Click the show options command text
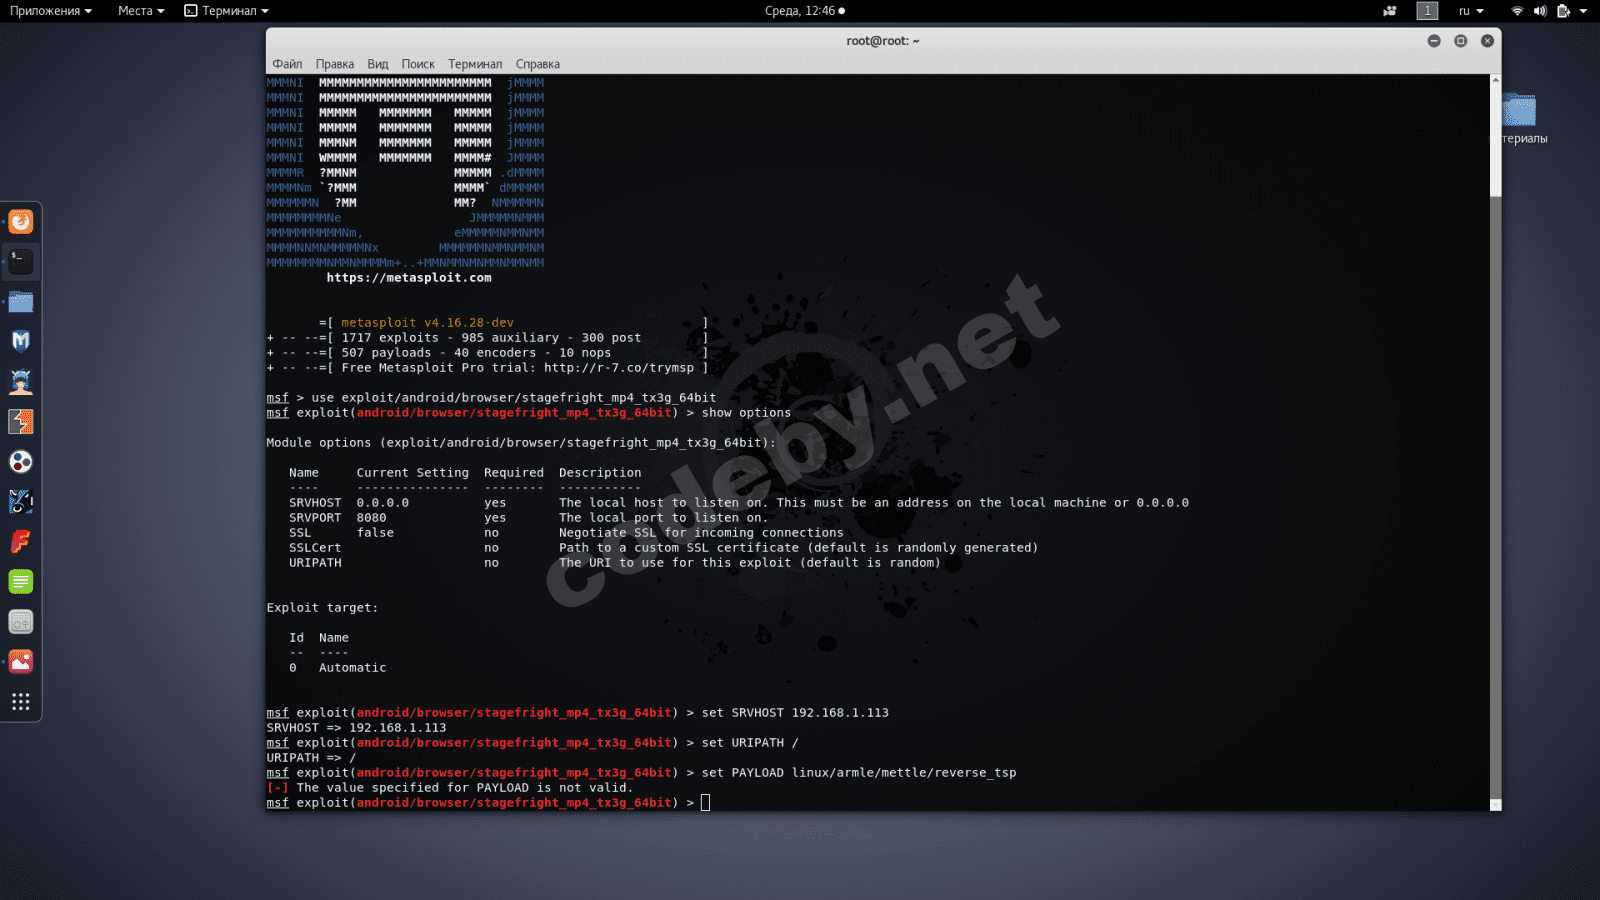The image size is (1600, 900). pos(746,413)
